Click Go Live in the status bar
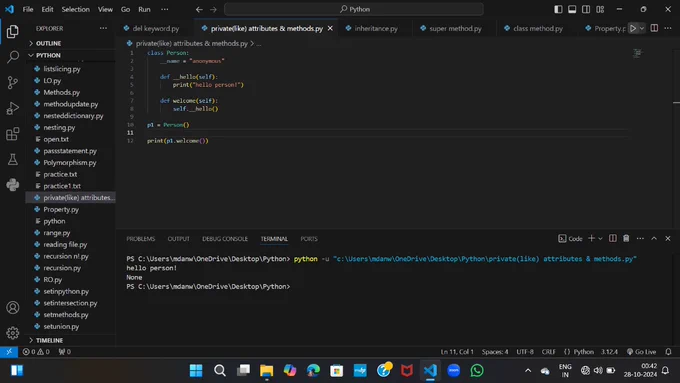Viewport: 680px width, 383px height. tap(641, 352)
